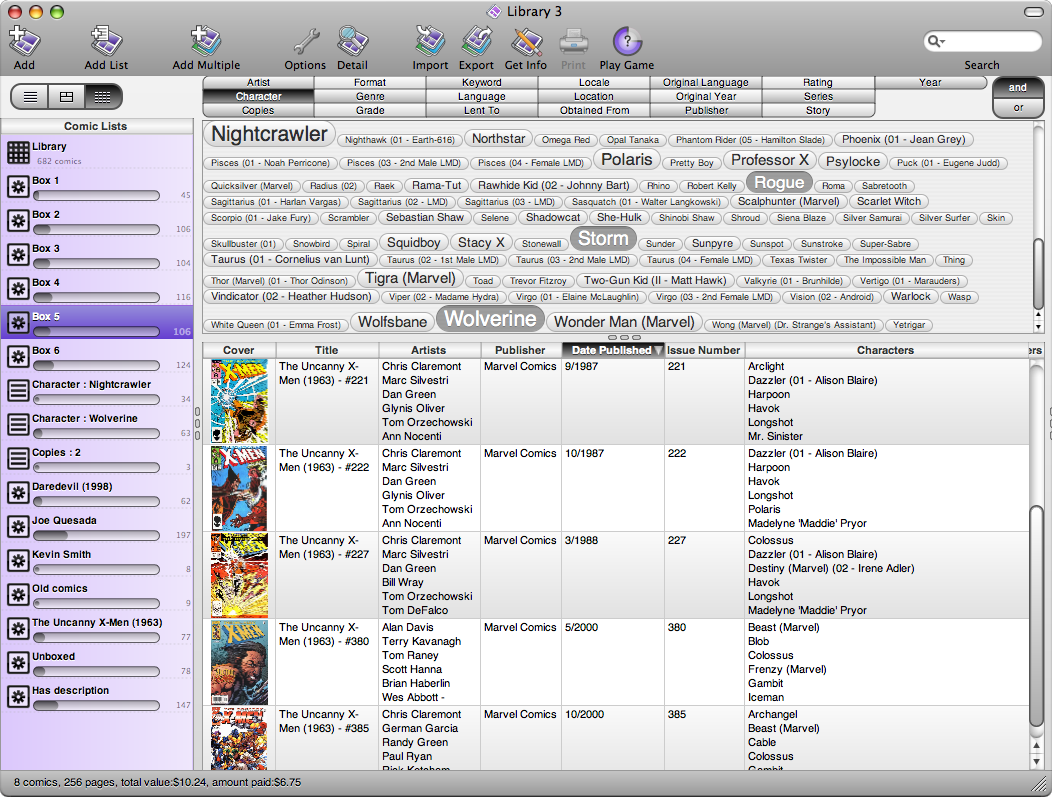The width and height of the screenshot is (1052, 797).
Task: Select Old comics smart list icon
Action: pyautogui.click(x=18, y=594)
